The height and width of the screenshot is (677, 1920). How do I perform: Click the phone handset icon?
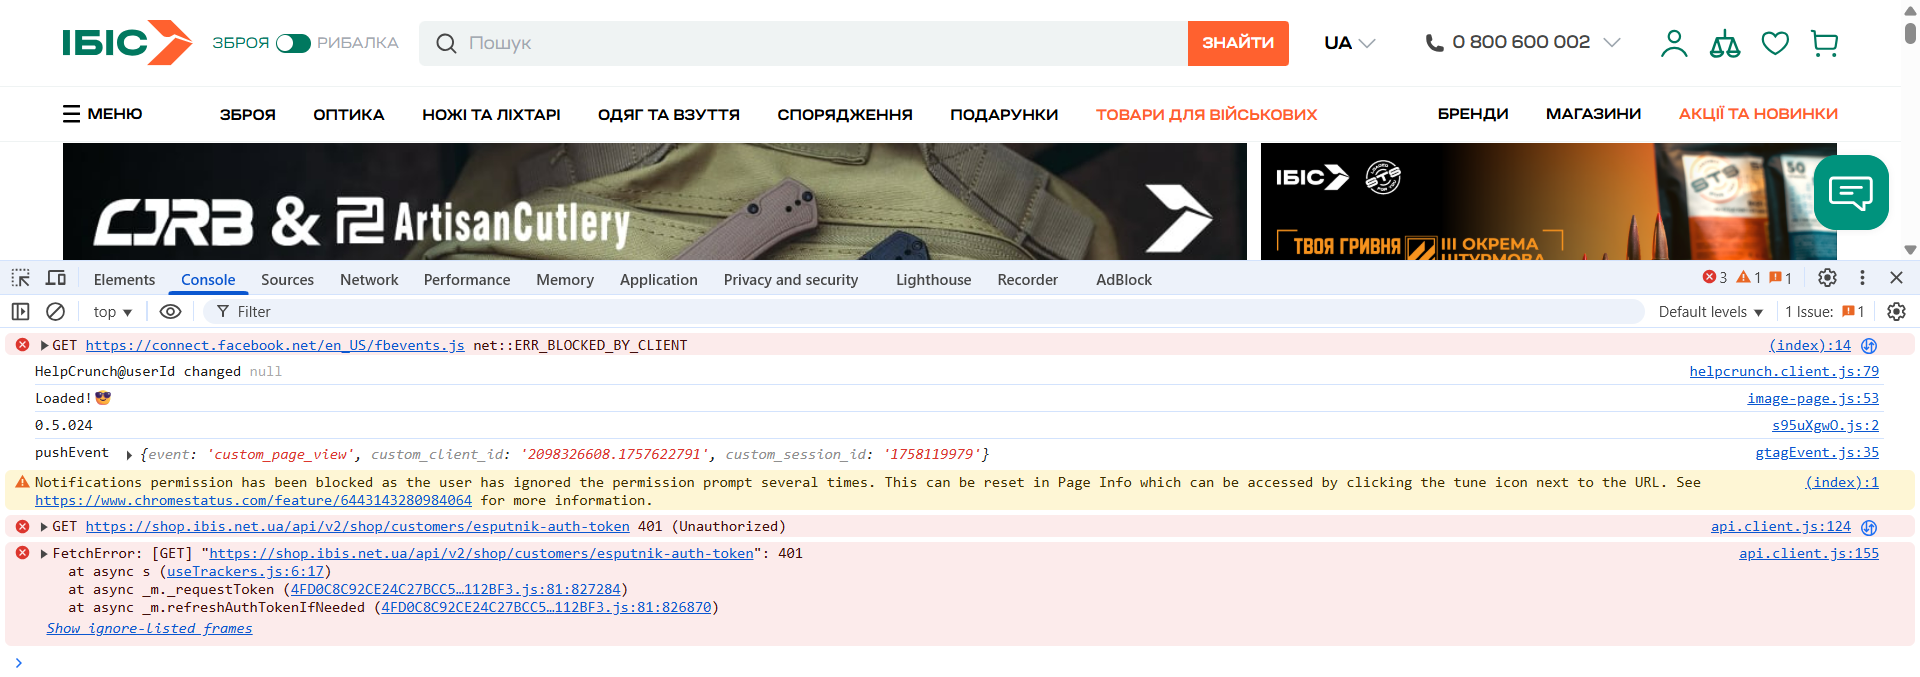point(1434,43)
